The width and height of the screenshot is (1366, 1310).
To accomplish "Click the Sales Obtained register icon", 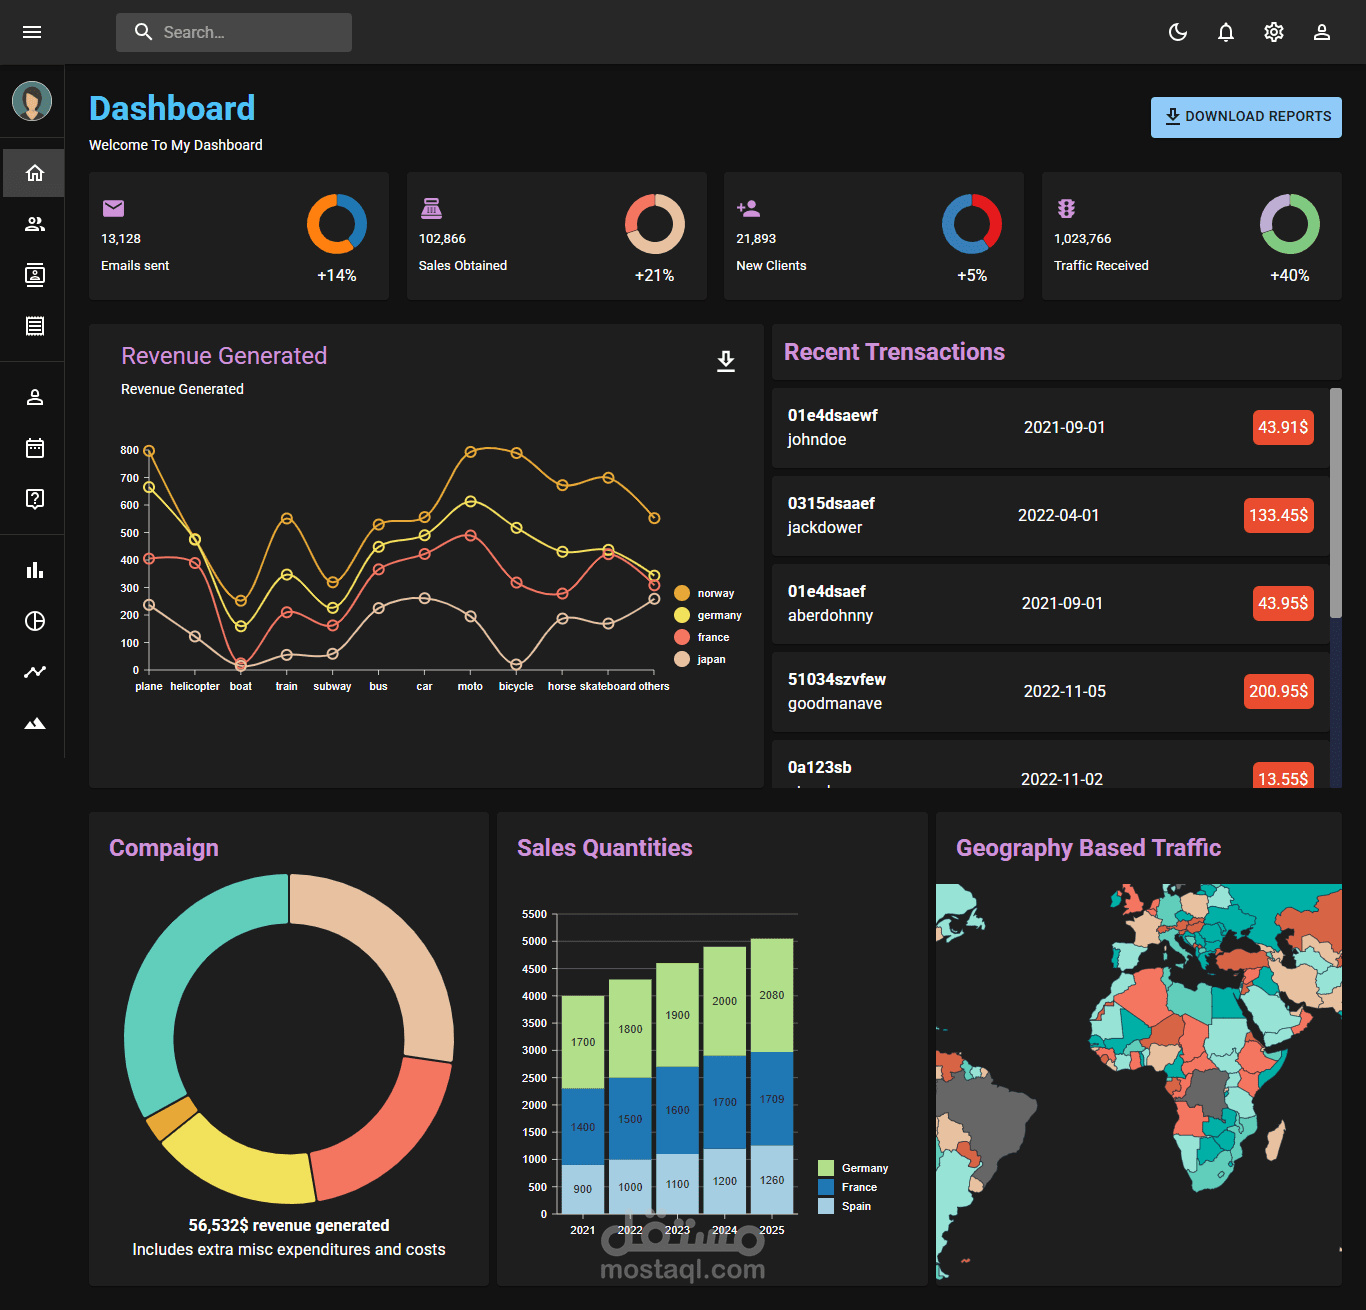I will tap(431, 208).
